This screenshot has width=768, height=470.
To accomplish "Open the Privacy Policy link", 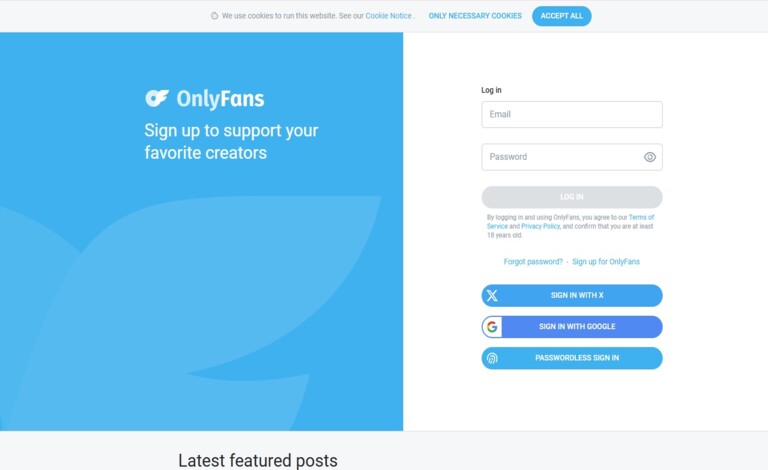I will pyautogui.click(x=540, y=226).
